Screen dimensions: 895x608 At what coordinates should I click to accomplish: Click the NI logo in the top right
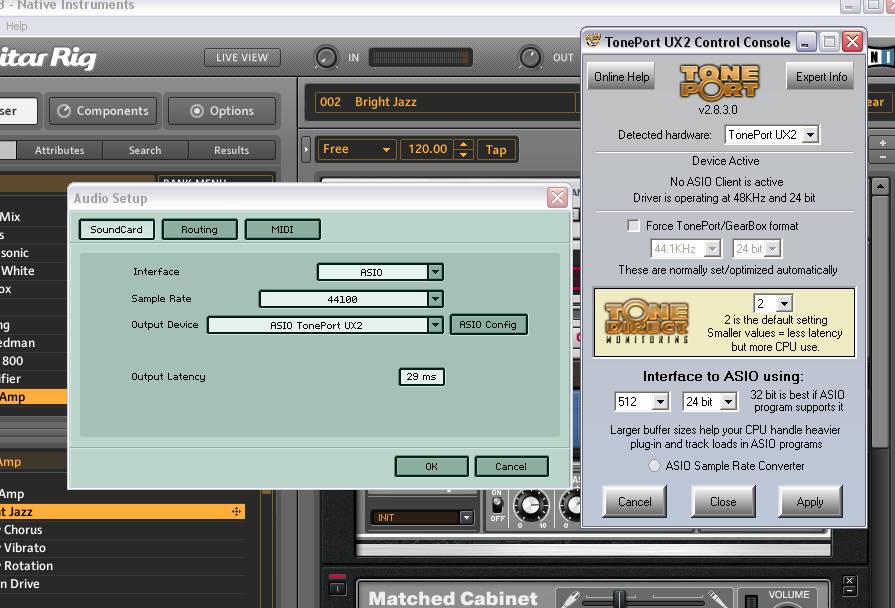[x=881, y=57]
